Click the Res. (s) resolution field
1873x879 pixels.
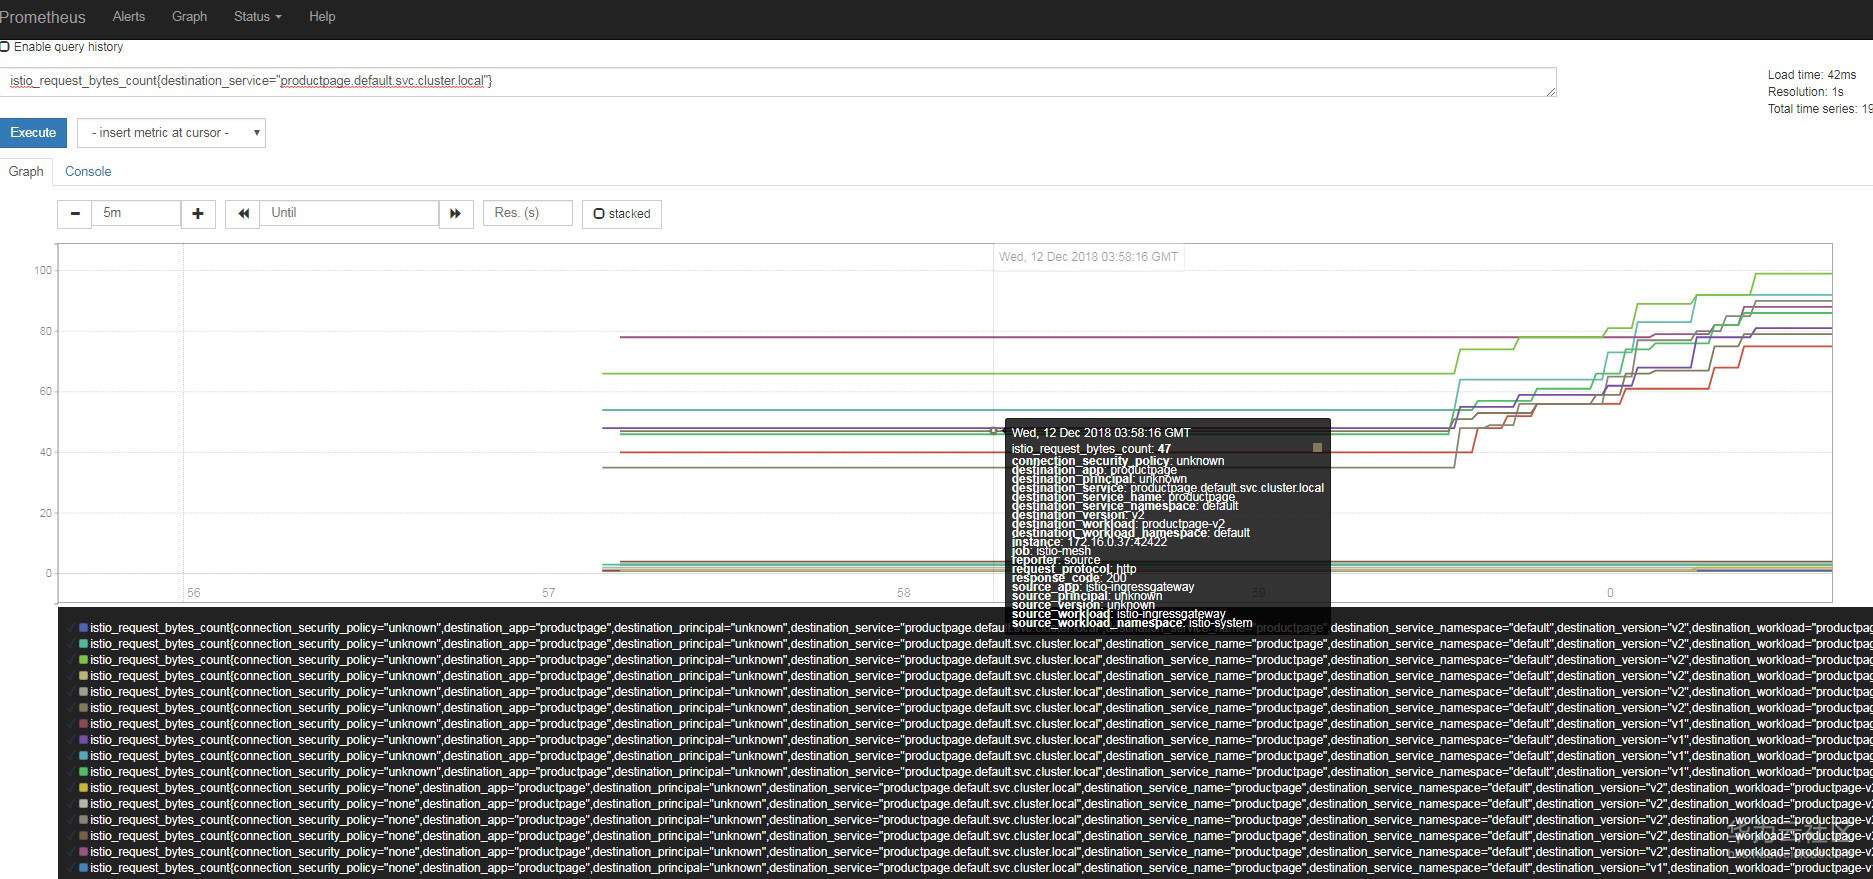coord(528,213)
